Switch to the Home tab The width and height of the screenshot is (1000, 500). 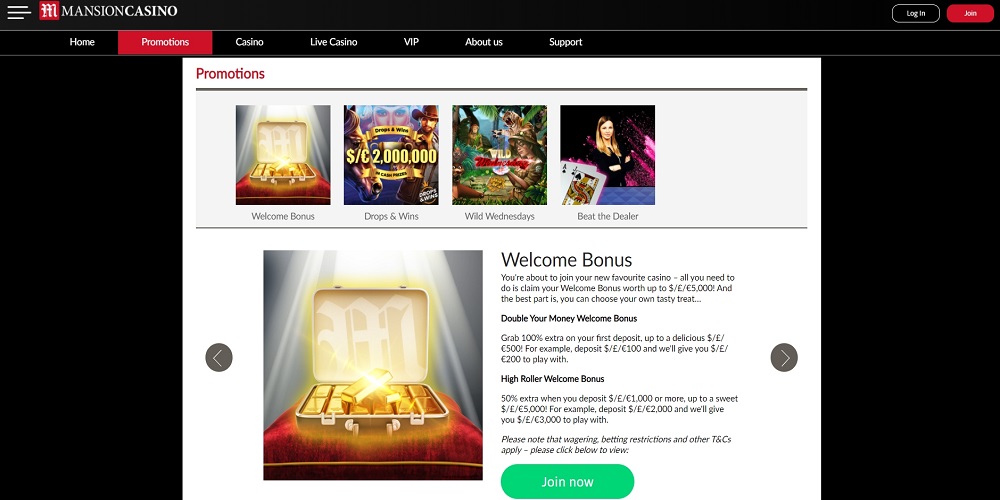point(82,42)
